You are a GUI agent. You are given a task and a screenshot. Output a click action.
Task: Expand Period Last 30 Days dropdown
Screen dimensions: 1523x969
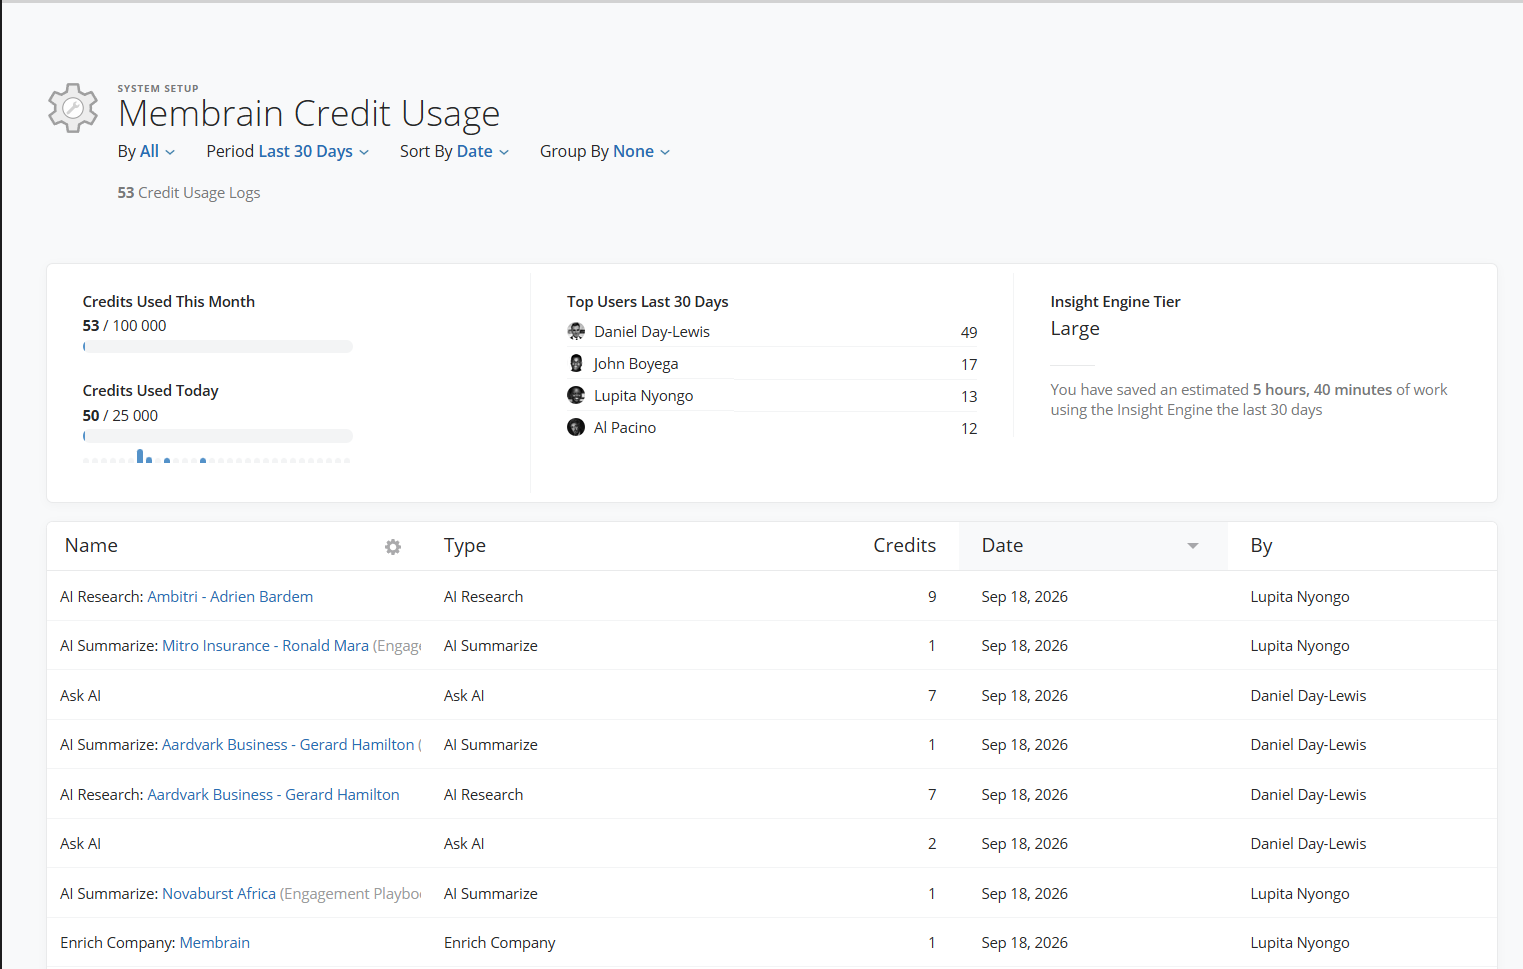coord(288,151)
